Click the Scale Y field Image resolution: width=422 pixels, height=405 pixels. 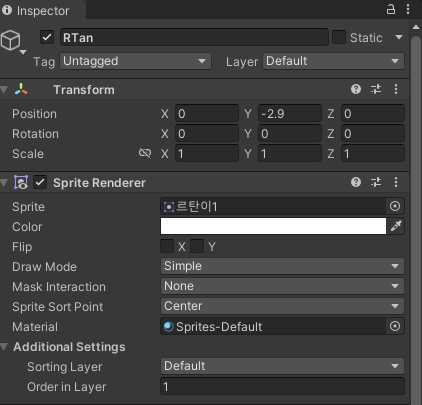coord(290,153)
